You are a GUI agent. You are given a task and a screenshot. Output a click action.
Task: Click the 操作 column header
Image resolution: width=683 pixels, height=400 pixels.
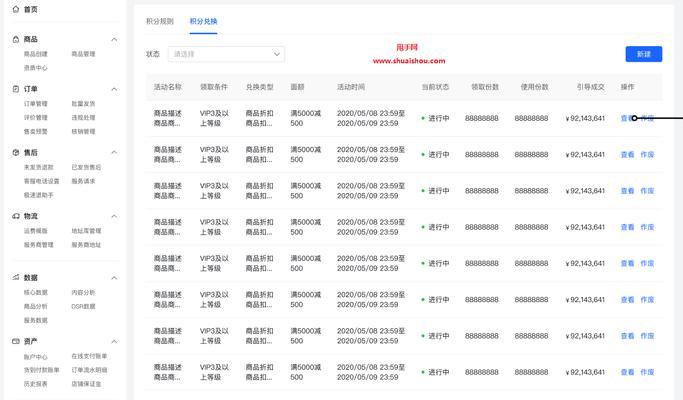[x=628, y=87]
